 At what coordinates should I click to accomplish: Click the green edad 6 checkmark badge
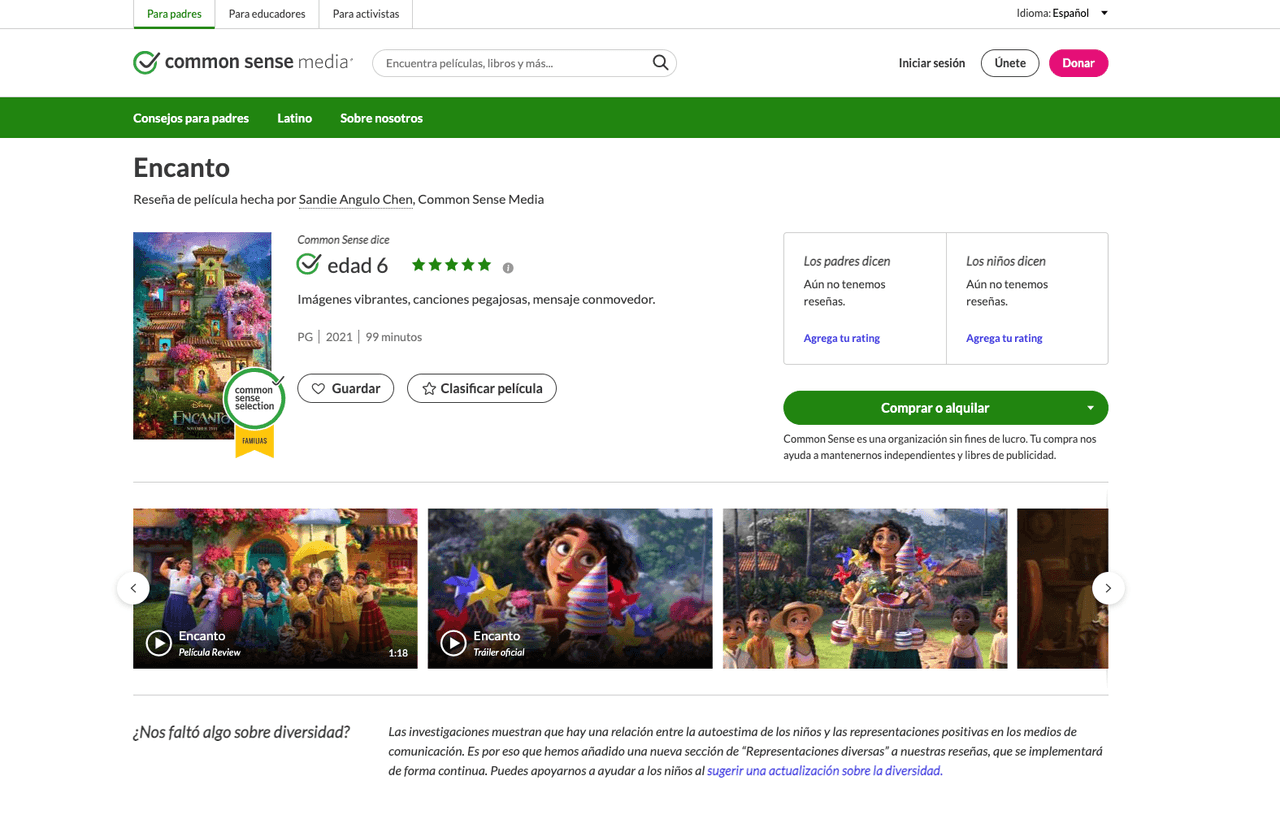tap(308, 264)
